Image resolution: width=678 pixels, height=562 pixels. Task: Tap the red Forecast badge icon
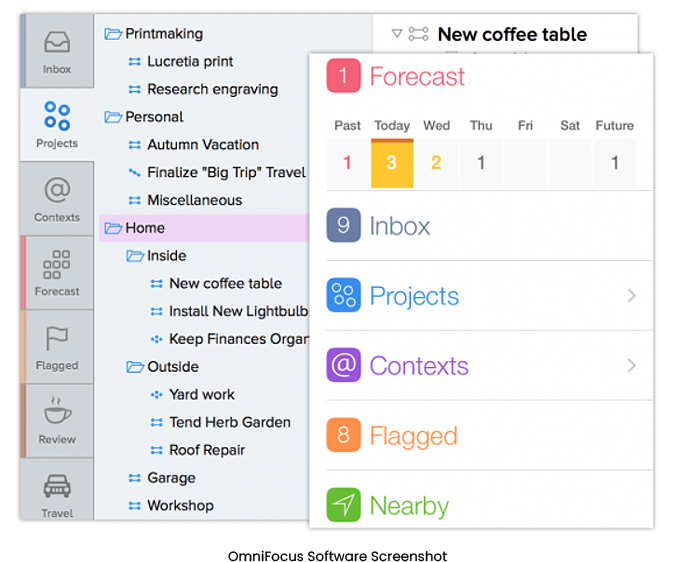(343, 76)
